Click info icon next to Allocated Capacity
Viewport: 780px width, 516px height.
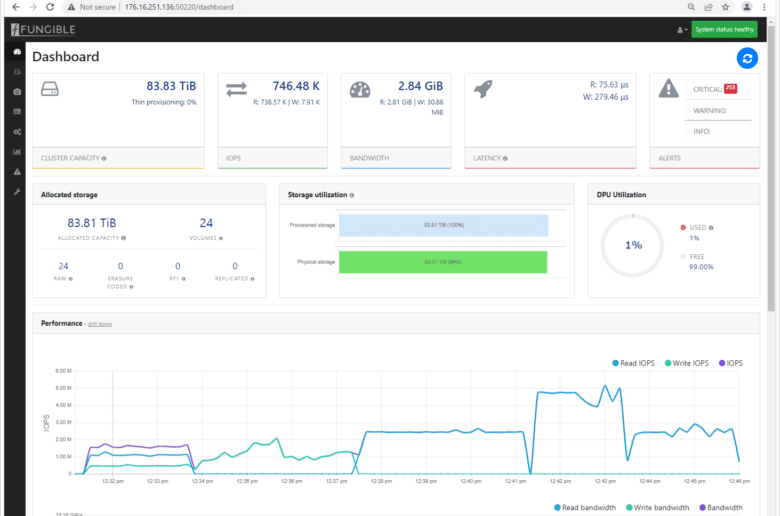[x=123, y=238]
